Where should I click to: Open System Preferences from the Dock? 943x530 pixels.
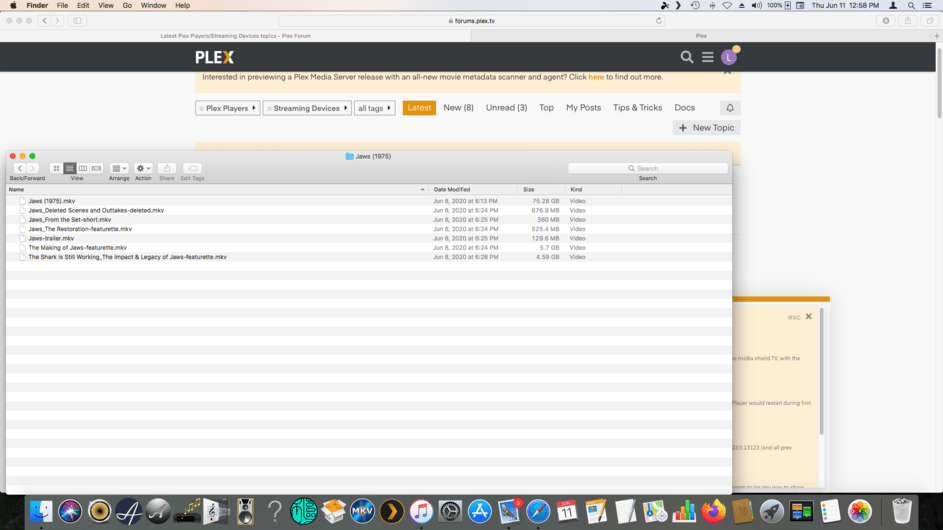(450, 511)
